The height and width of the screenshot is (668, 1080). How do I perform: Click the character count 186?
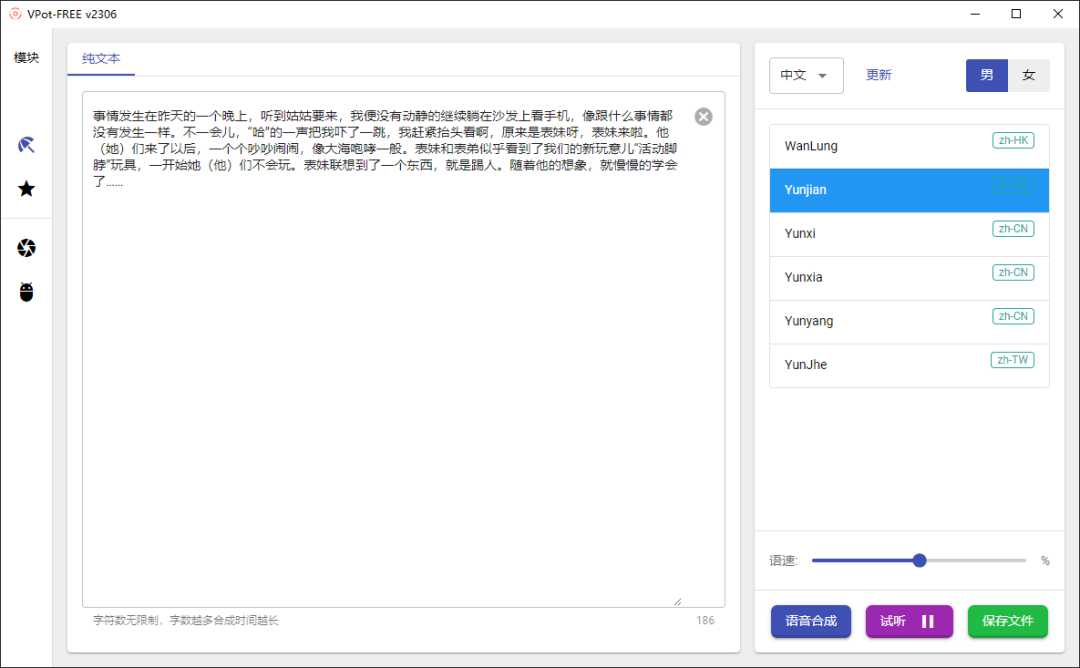[705, 620]
